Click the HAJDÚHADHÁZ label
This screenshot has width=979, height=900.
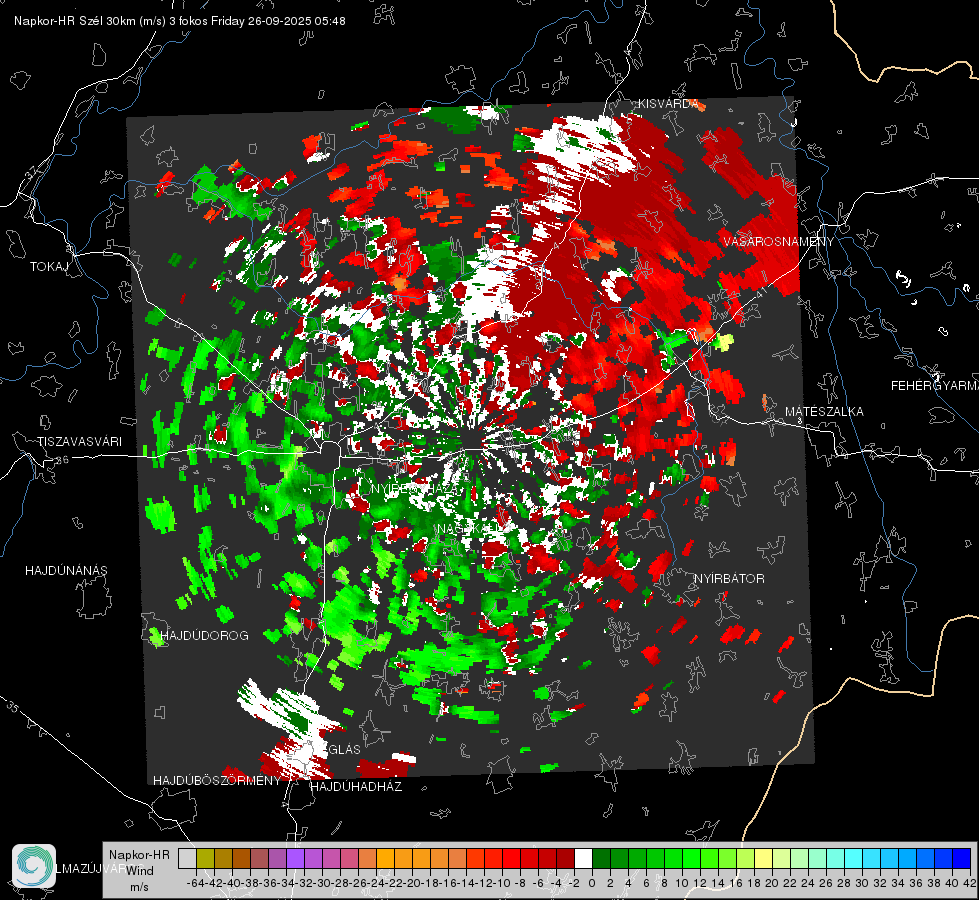356,786
